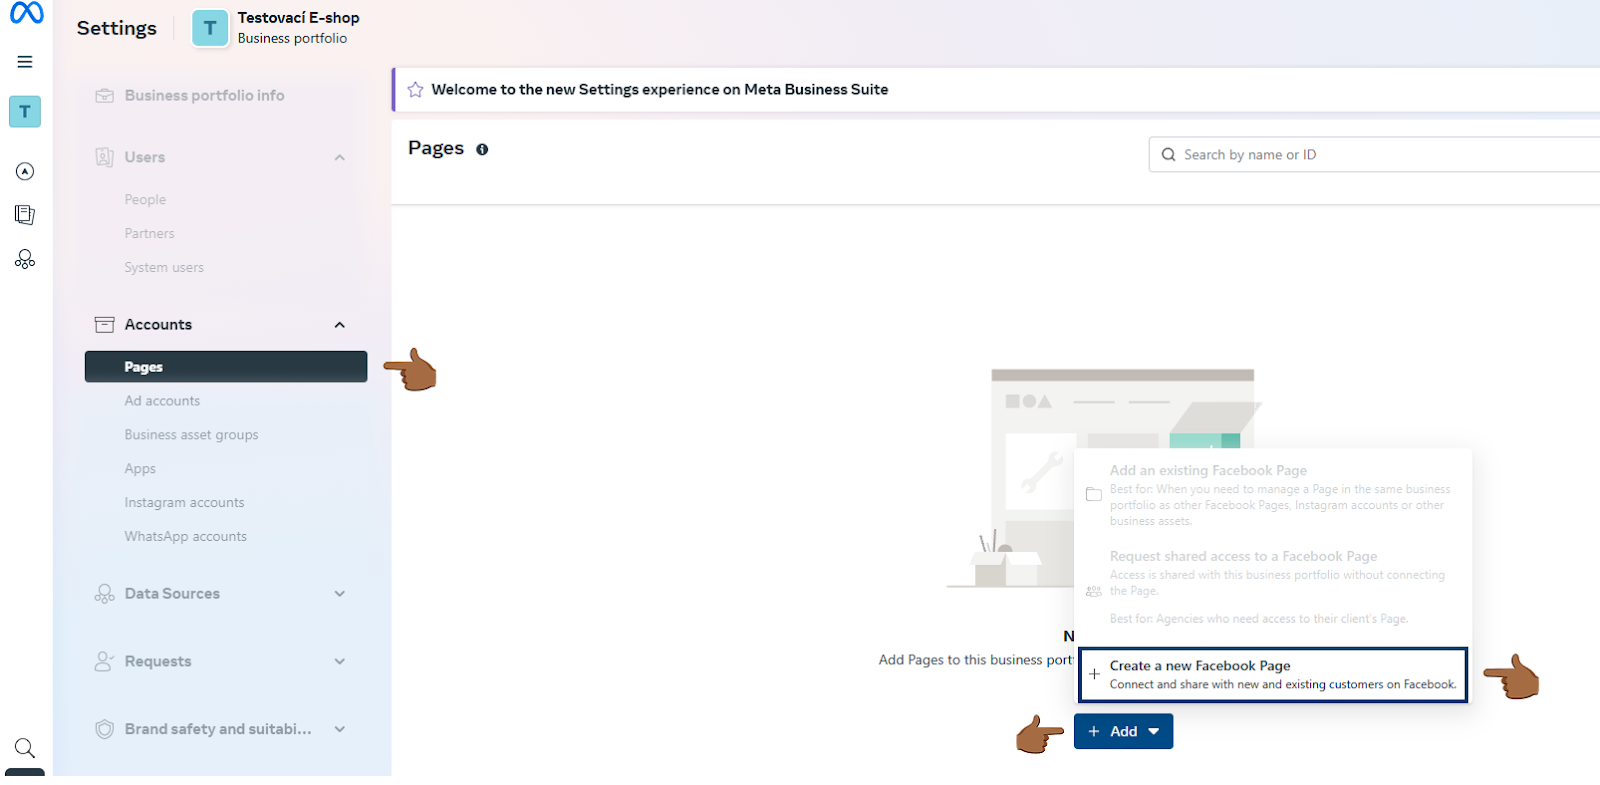The width and height of the screenshot is (1600, 785).
Task: Choose Create a new Facebook Page
Action: tap(1273, 675)
